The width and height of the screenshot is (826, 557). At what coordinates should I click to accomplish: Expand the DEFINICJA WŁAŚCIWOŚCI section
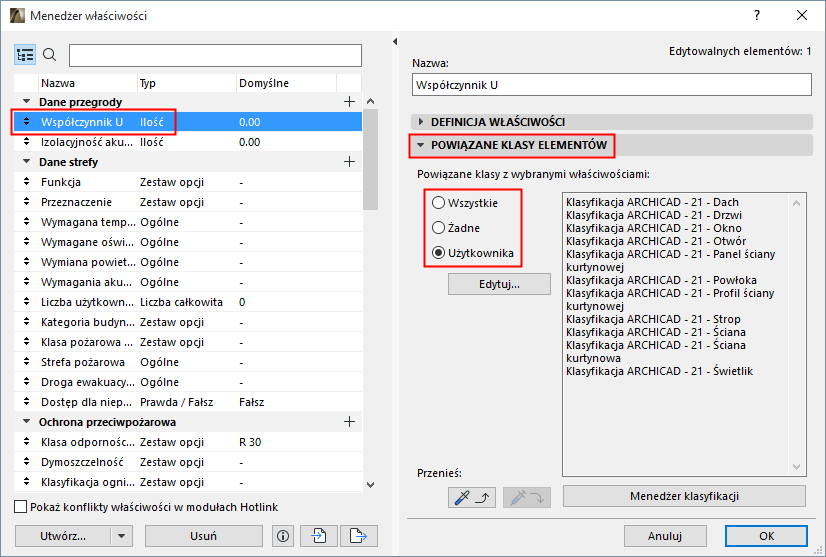coord(420,122)
